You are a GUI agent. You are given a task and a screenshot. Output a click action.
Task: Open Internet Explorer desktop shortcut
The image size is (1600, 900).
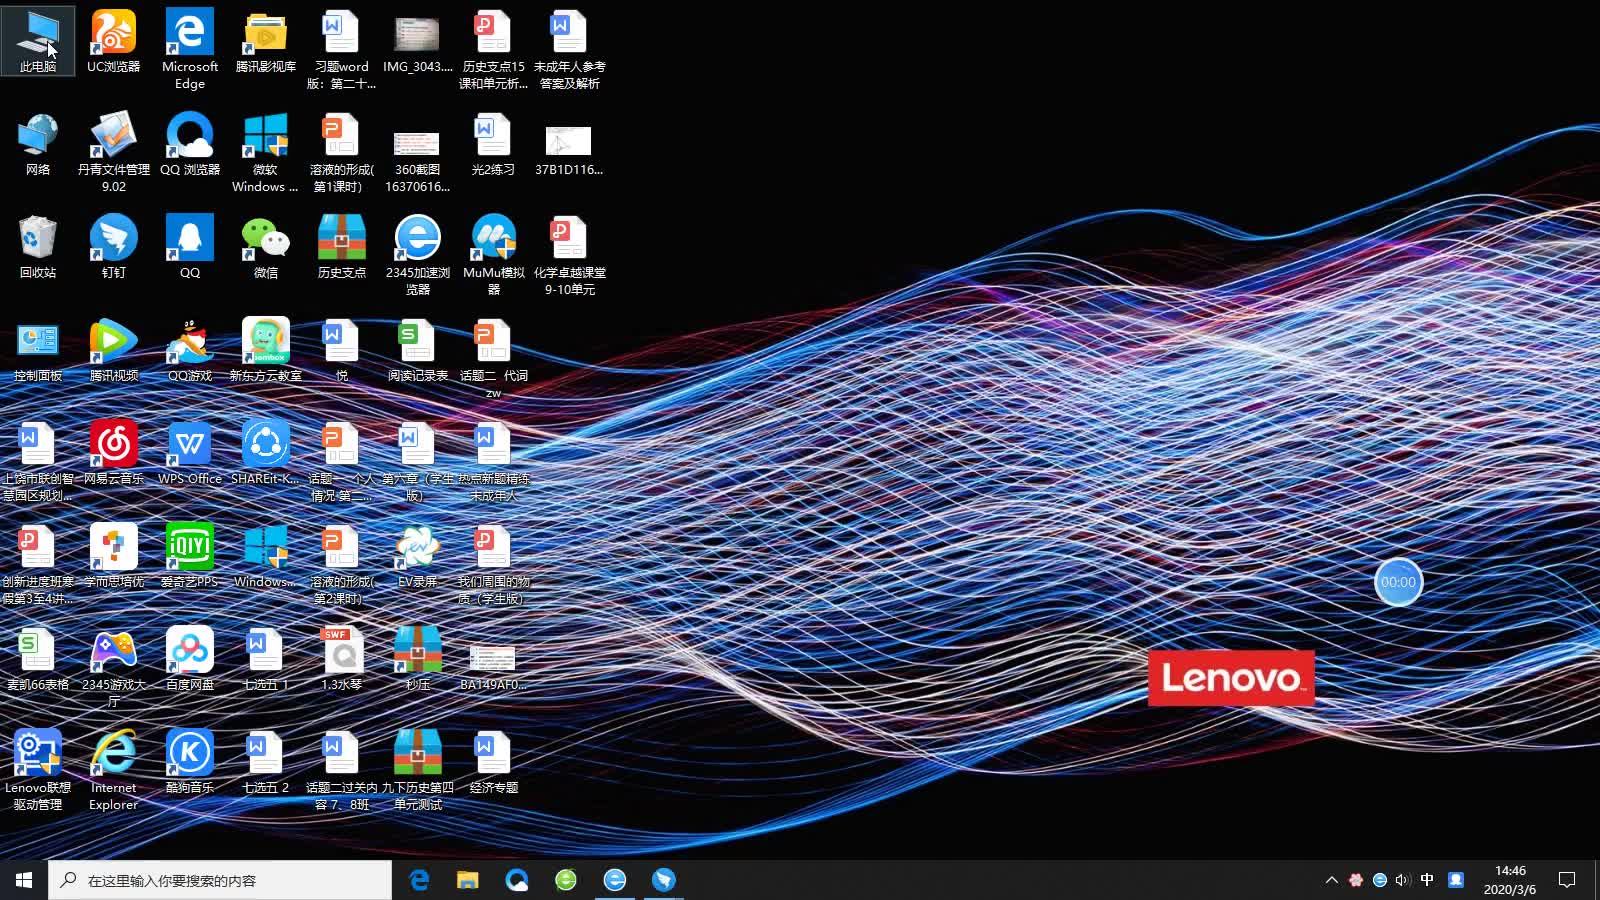coord(114,770)
